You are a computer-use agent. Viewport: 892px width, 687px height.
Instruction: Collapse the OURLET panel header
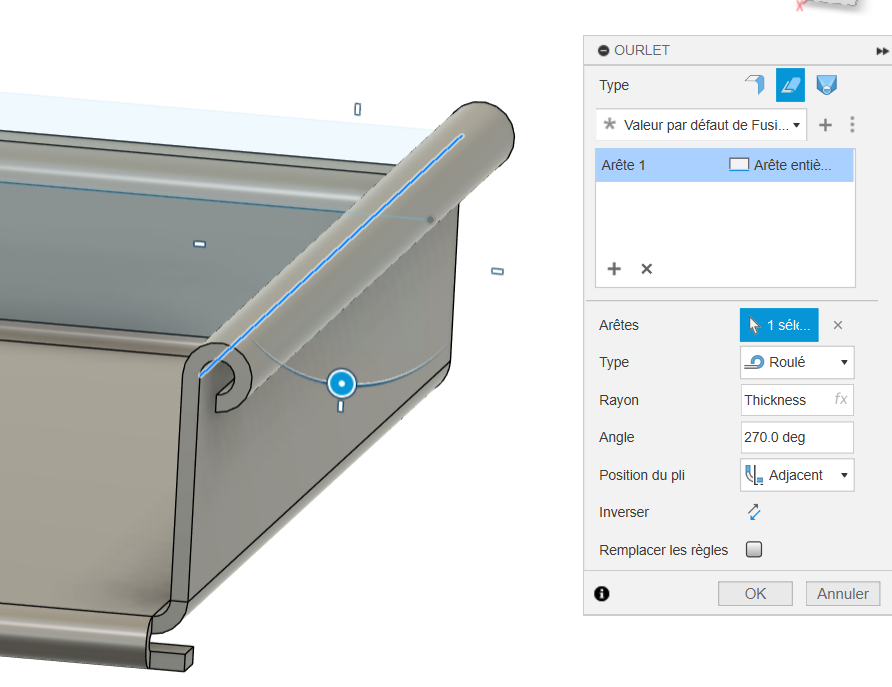tap(603, 51)
